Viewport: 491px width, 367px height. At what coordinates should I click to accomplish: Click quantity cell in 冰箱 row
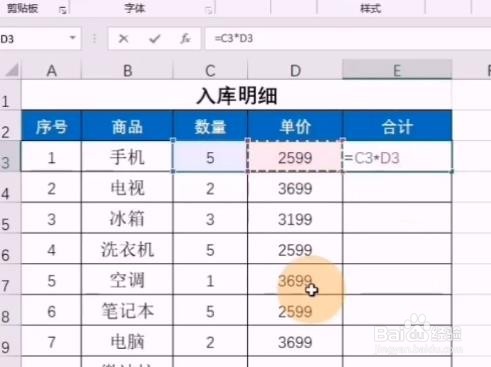(x=210, y=218)
